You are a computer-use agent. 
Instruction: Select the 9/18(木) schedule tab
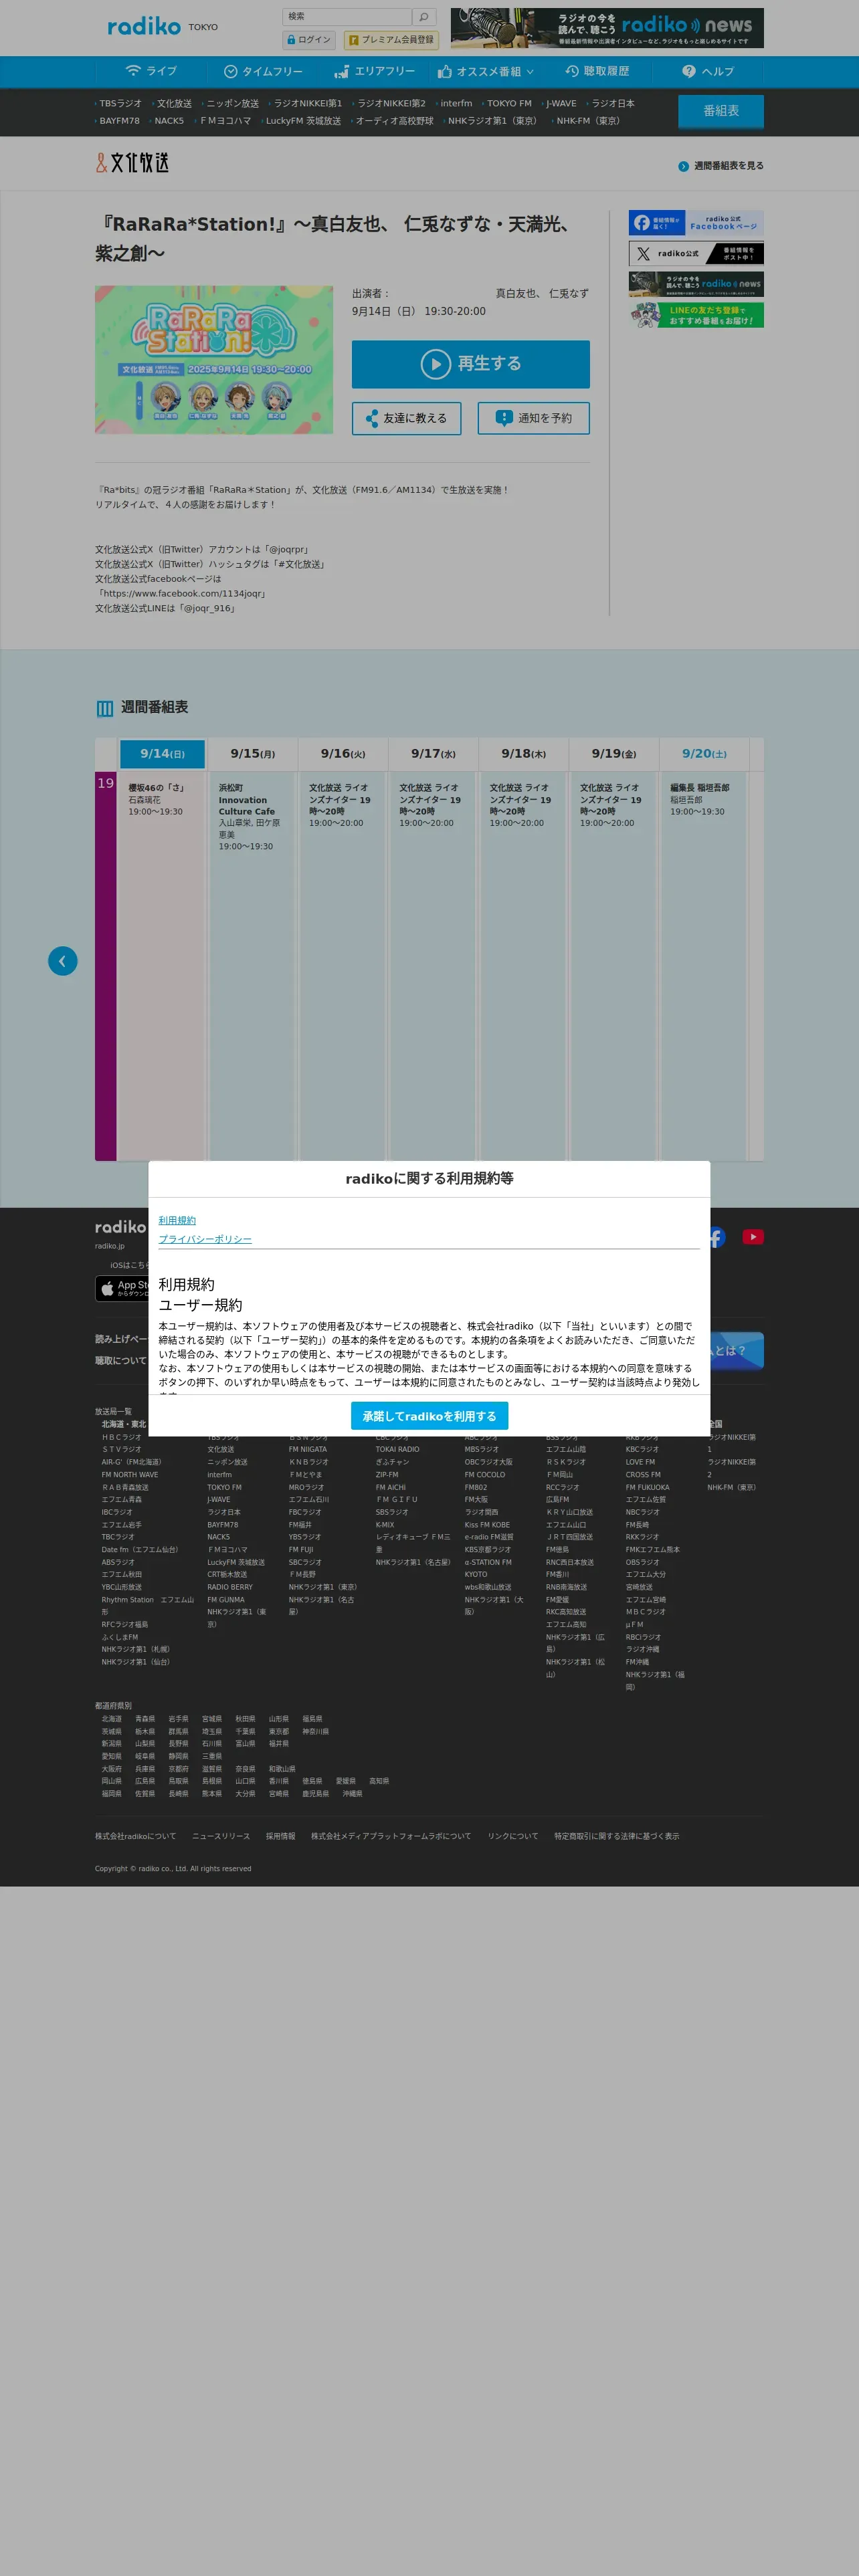click(523, 754)
